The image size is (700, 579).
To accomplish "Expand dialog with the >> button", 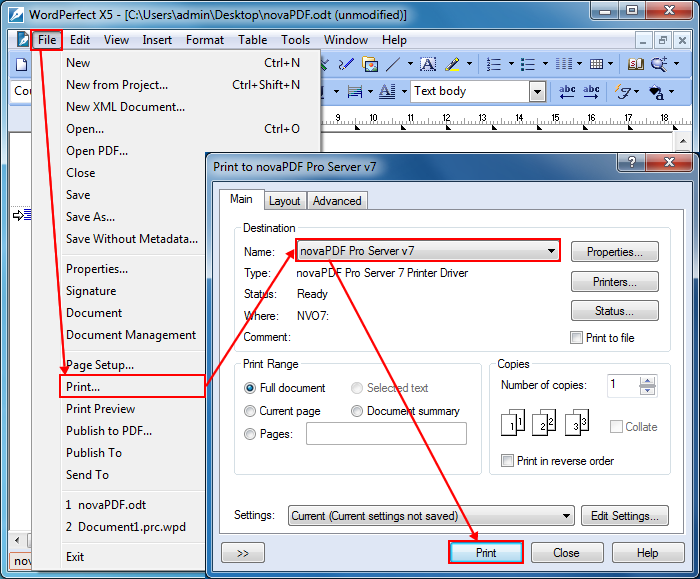I will (x=242, y=553).
